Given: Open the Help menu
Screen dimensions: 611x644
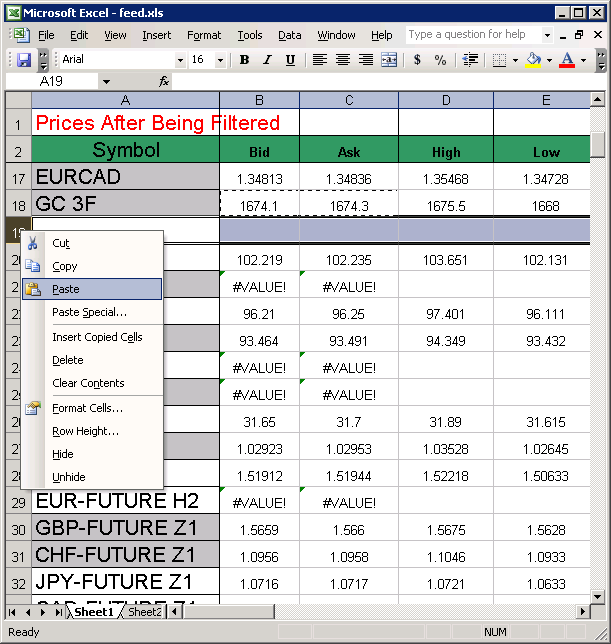Looking at the screenshot, I should click(381, 35).
